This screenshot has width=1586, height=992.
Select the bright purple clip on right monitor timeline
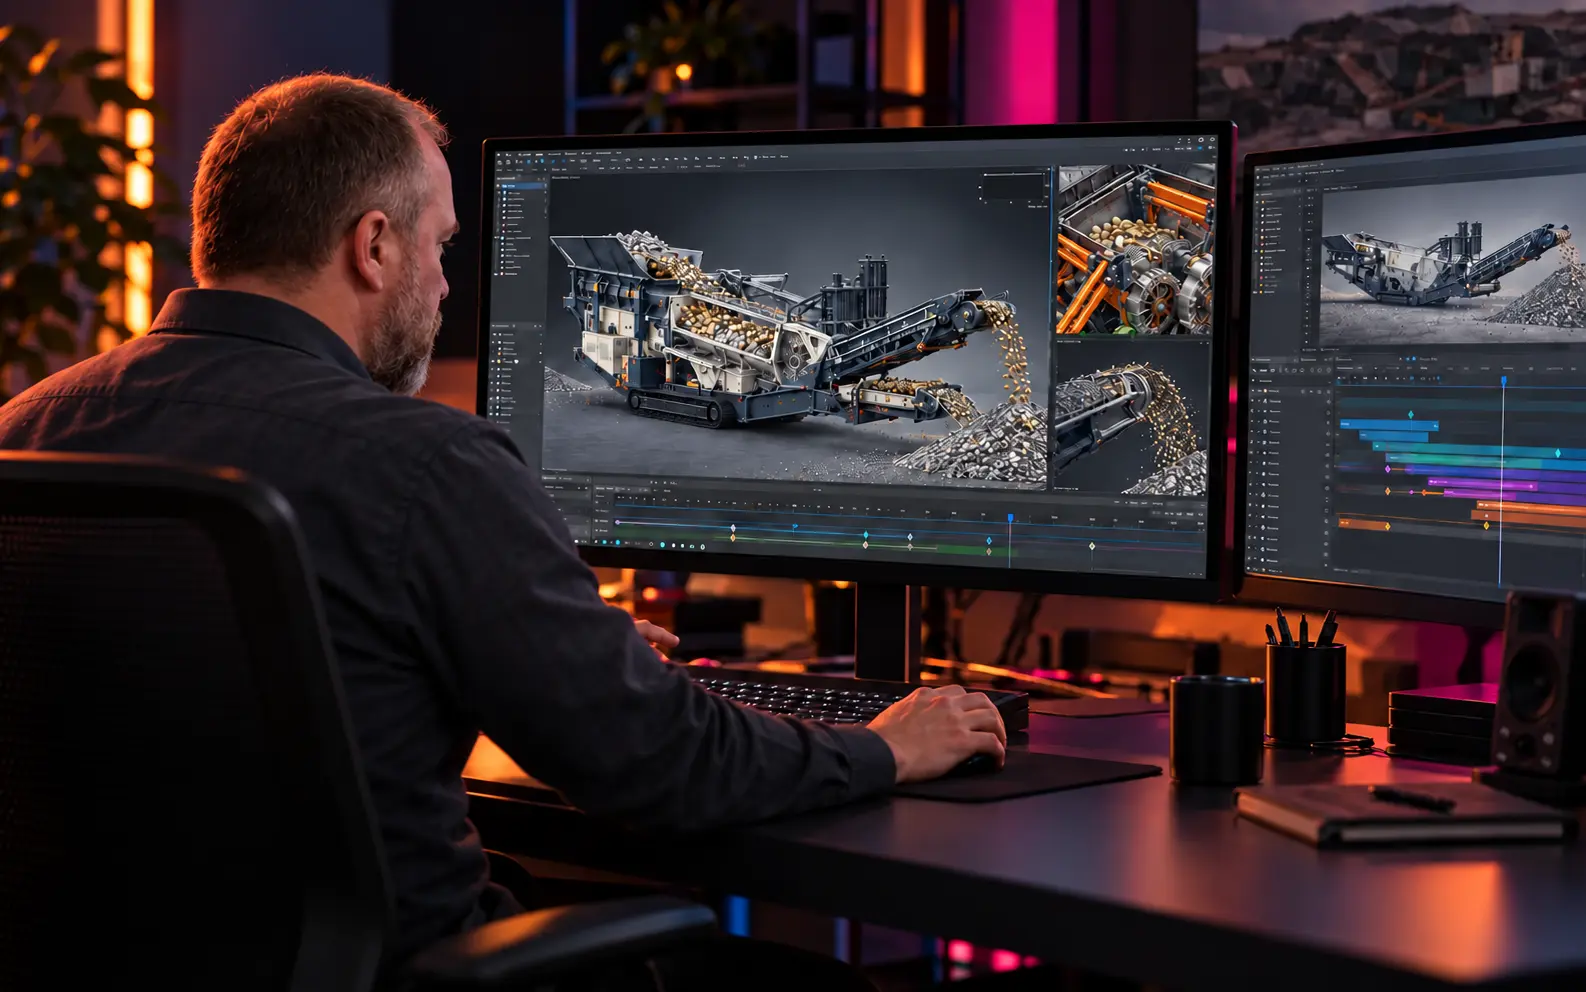coord(1483,485)
